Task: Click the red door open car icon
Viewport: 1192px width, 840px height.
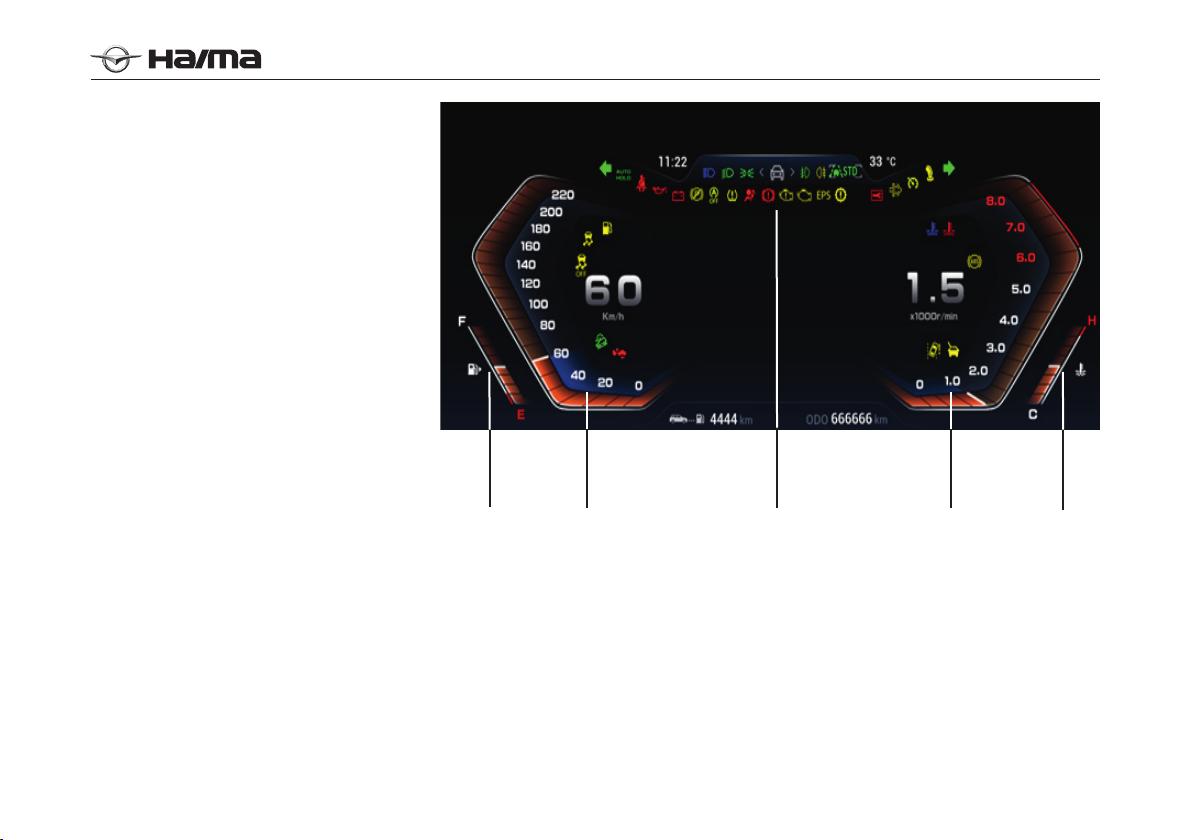Action: 620,352
